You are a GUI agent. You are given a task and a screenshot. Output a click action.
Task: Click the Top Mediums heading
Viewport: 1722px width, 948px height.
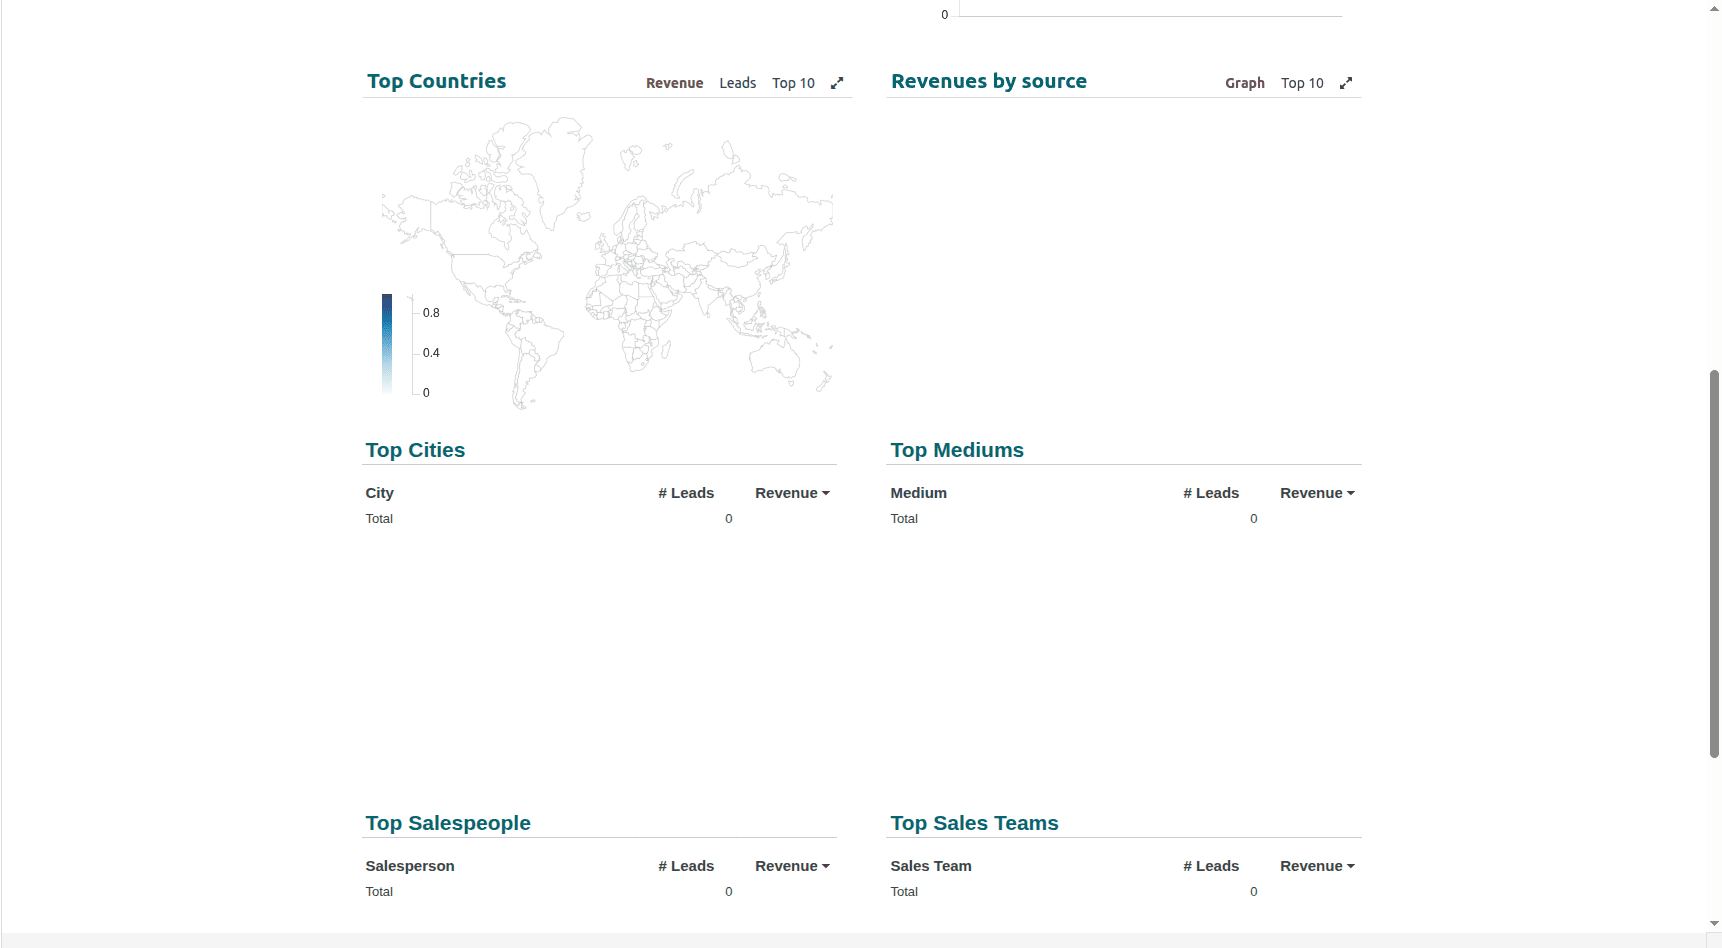coord(957,450)
